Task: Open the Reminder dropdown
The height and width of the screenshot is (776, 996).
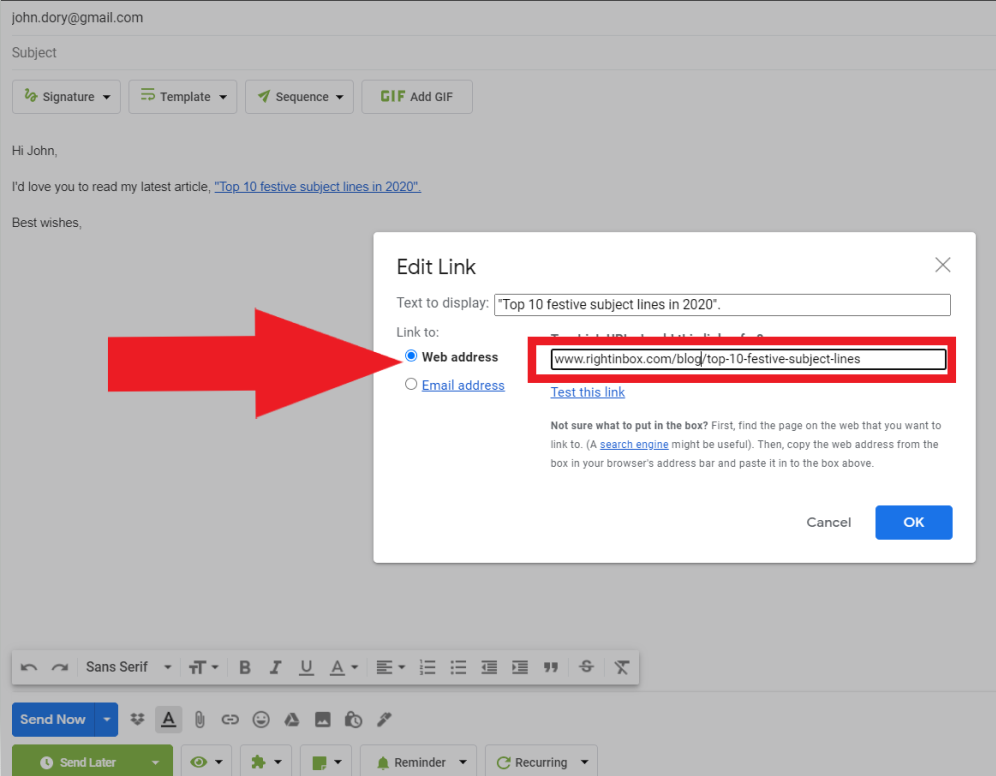Action: tap(419, 762)
